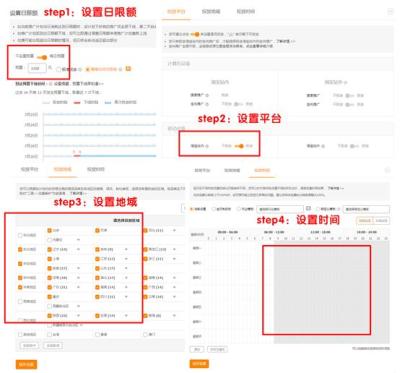The height and width of the screenshot is (373, 400).
Task: Click the orange save button under the region list
Action: pos(26,364)
